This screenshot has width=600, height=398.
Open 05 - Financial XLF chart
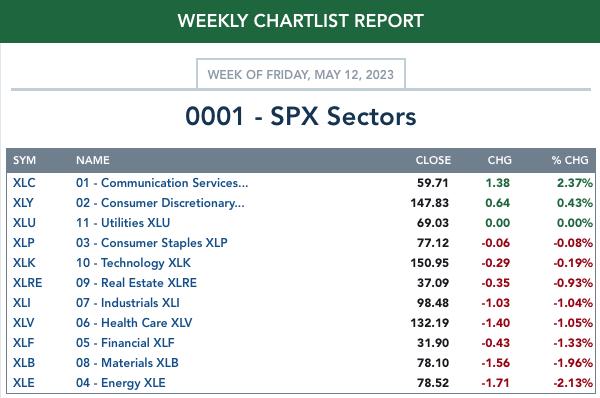pyautogui.click(x=125, y=343)
